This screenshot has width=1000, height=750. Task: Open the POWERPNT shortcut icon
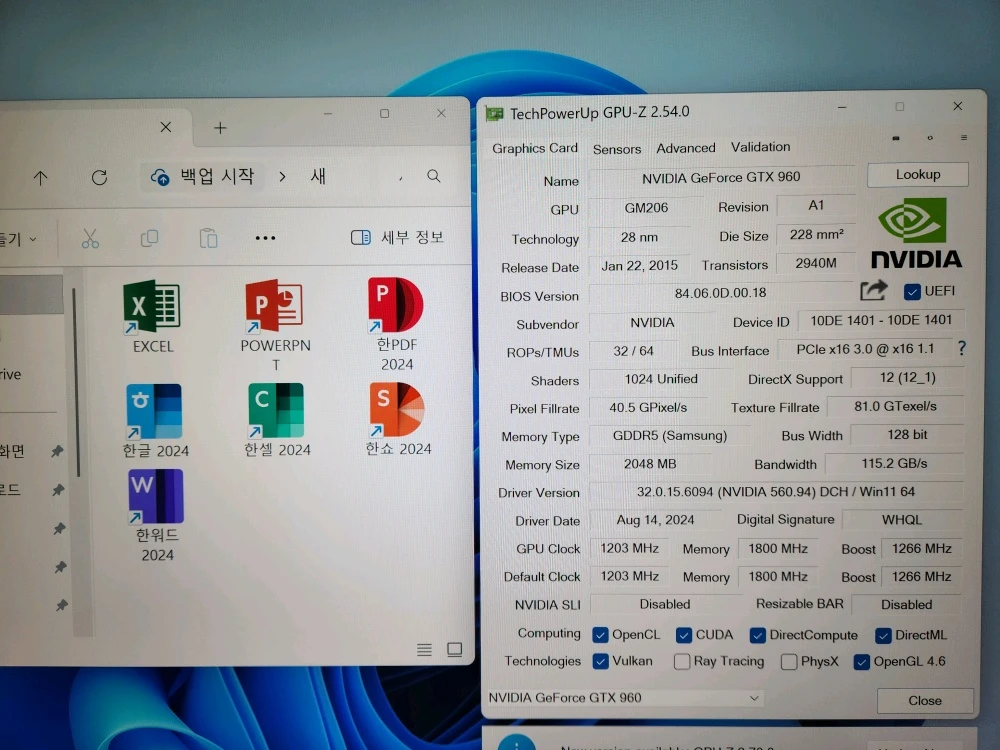pyautogui.click(x=274, y=306)
